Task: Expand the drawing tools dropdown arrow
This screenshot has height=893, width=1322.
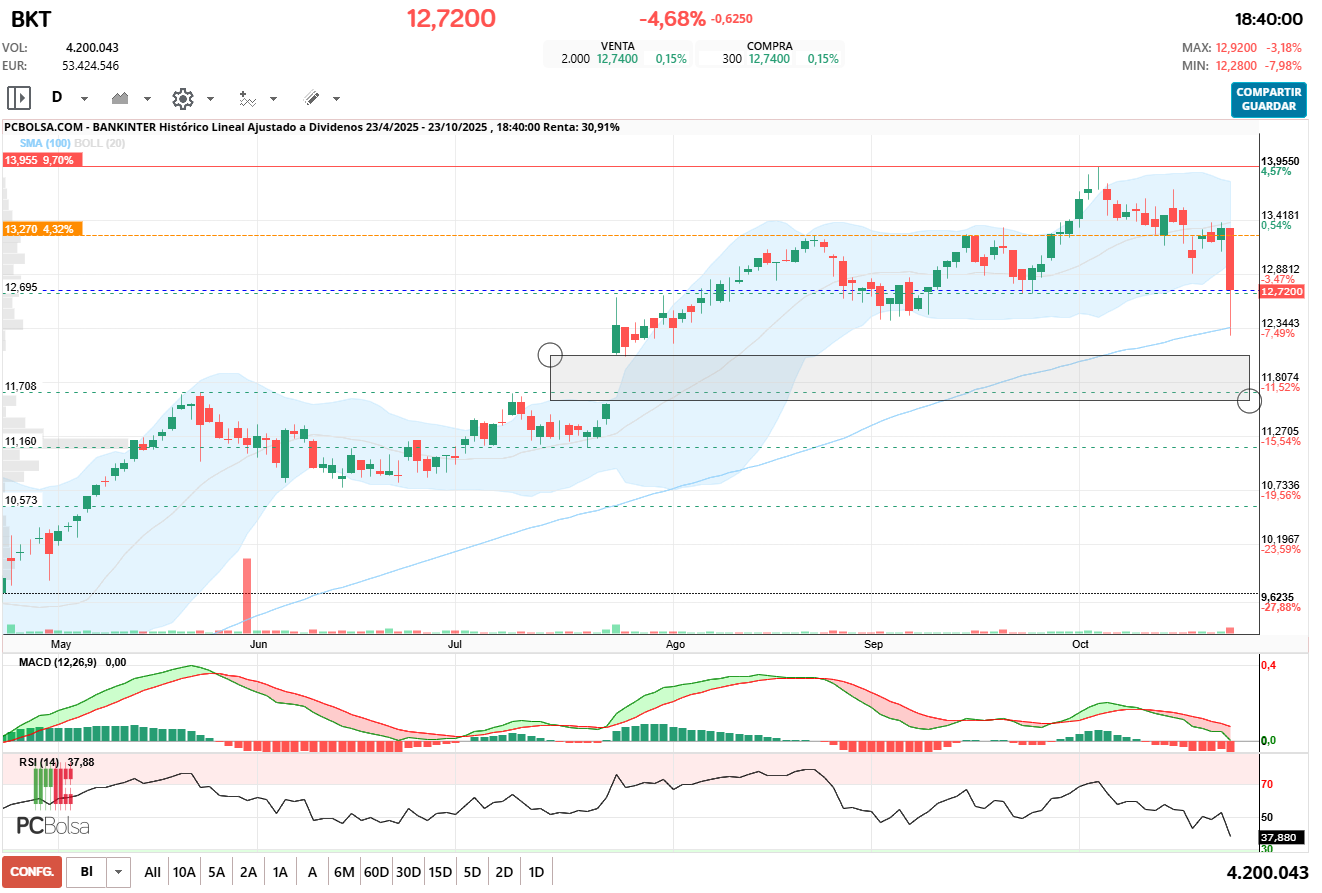Action: [x=336, y=99]
